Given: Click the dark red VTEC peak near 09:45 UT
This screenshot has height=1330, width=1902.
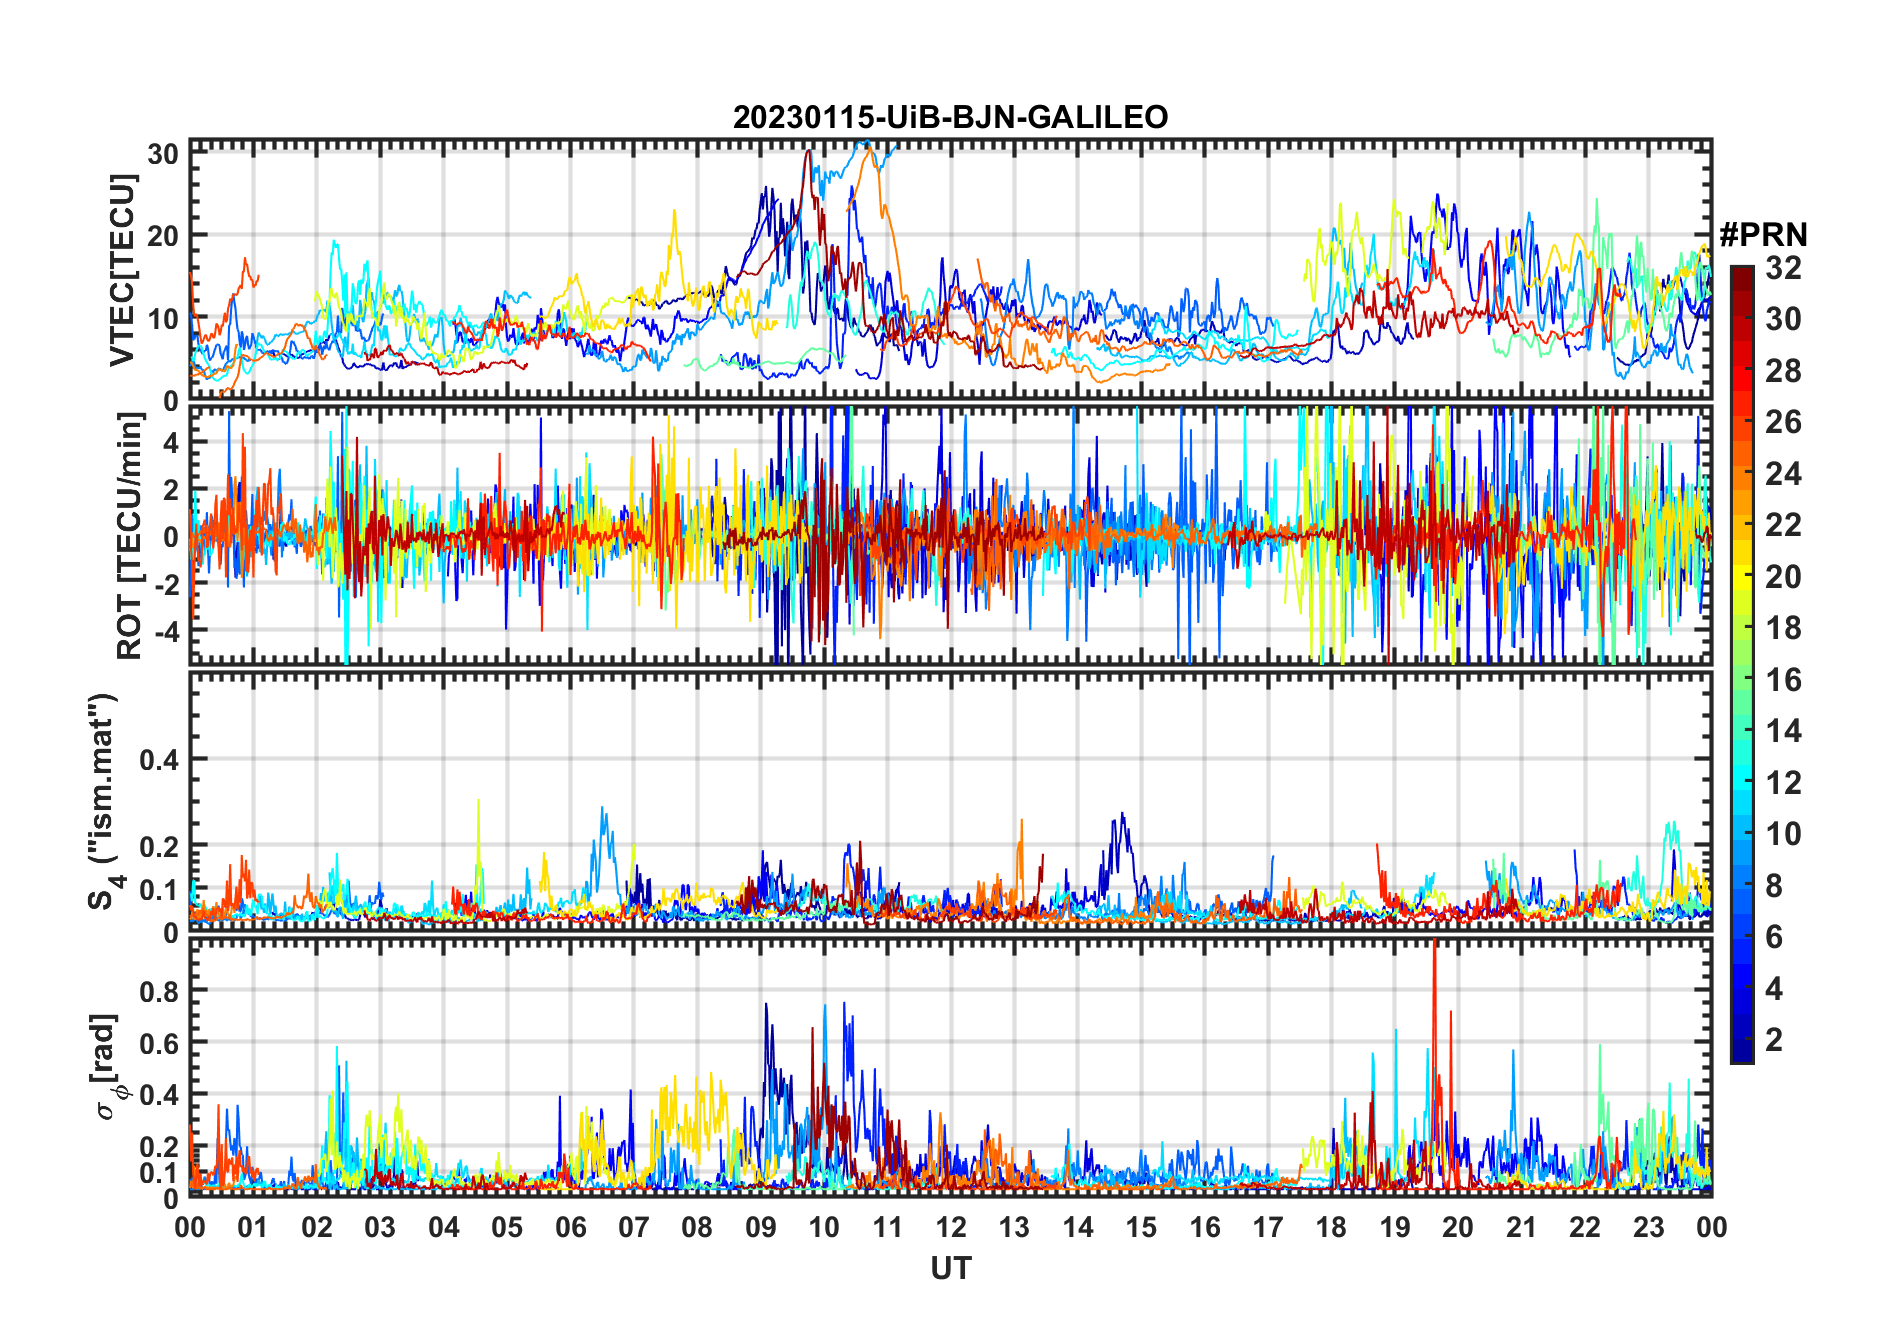Looking at the screenshot, I should pos(807,152).
